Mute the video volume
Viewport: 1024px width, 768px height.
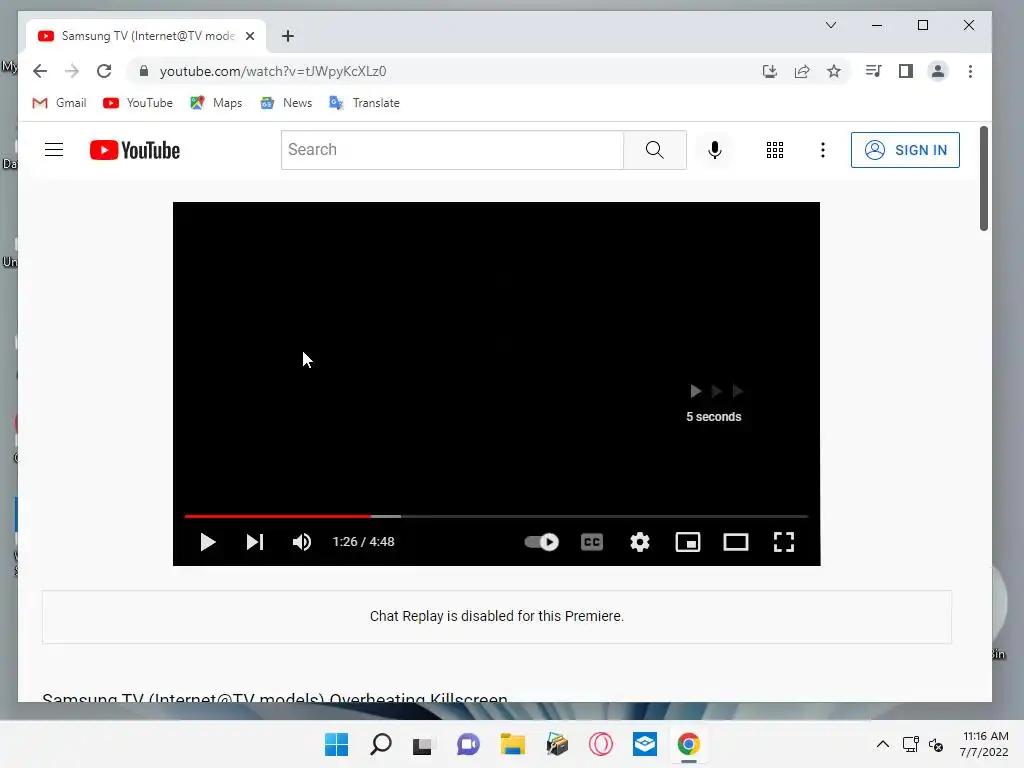[x=302, y=542]
